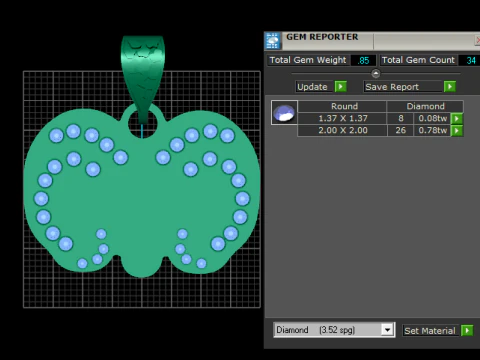Click the Save Report button
Viewport: 480px width, 360px height.
pos(403,87)
